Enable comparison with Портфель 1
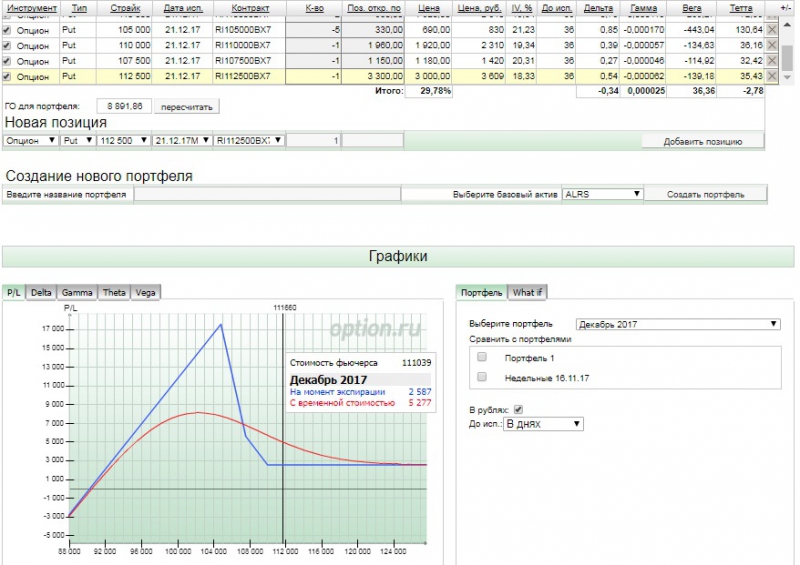 [x=483, y=357]
